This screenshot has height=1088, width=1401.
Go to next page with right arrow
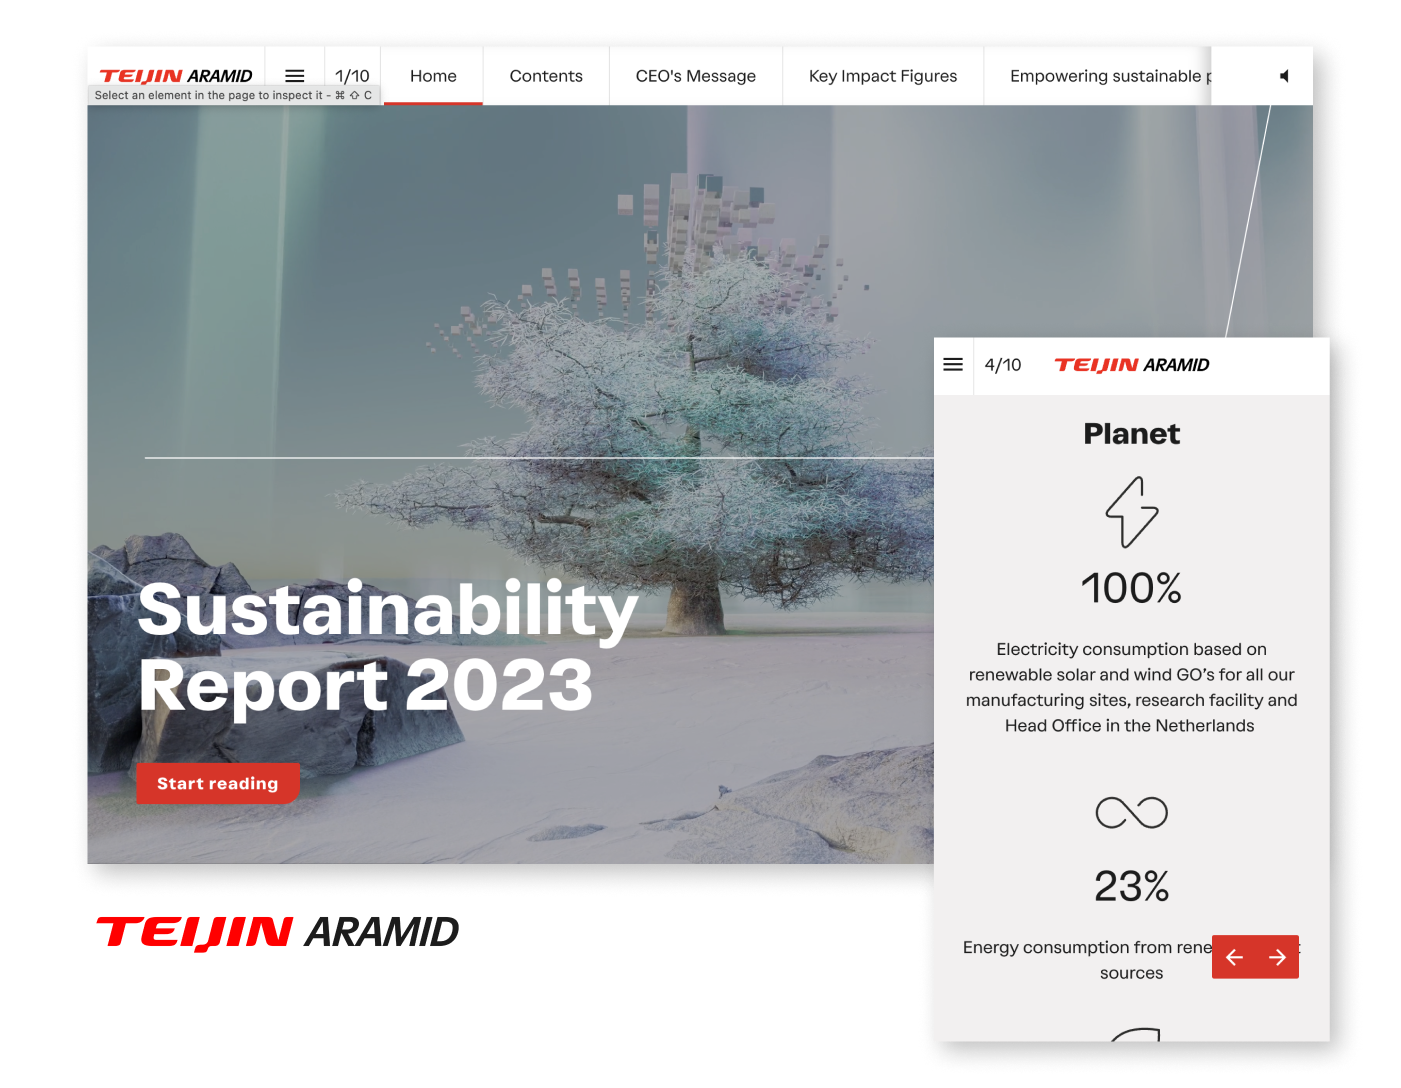pyautogui.click(x=1277, y=957)
